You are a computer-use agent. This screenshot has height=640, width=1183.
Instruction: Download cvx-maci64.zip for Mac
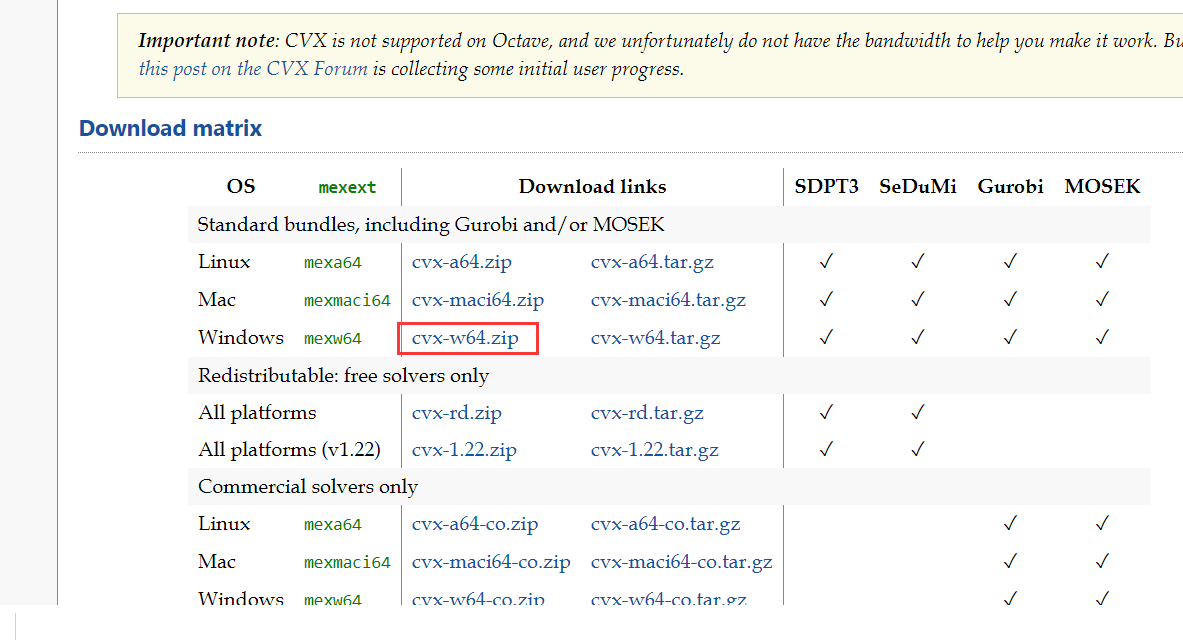click(478, 299)
